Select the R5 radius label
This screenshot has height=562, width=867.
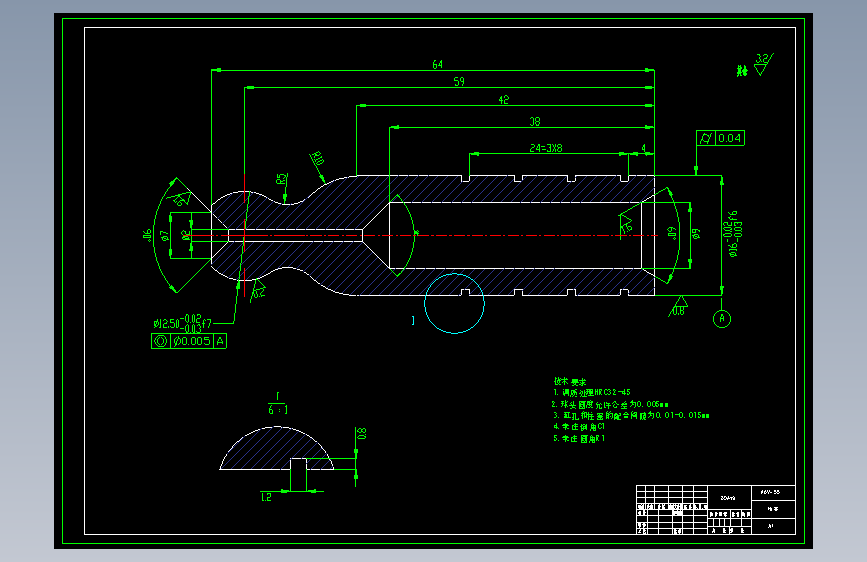[x=281, y=179]
